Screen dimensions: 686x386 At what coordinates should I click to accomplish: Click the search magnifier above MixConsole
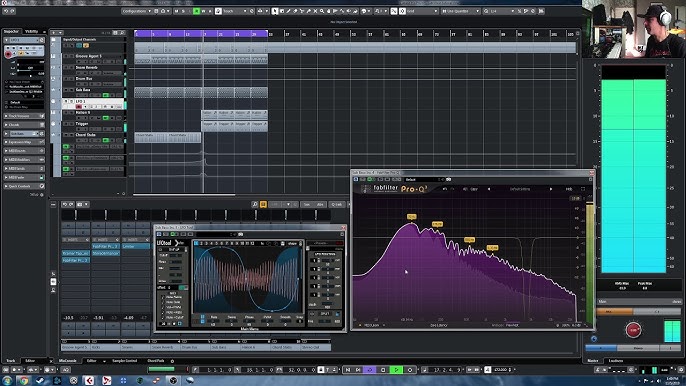point(255,204)
